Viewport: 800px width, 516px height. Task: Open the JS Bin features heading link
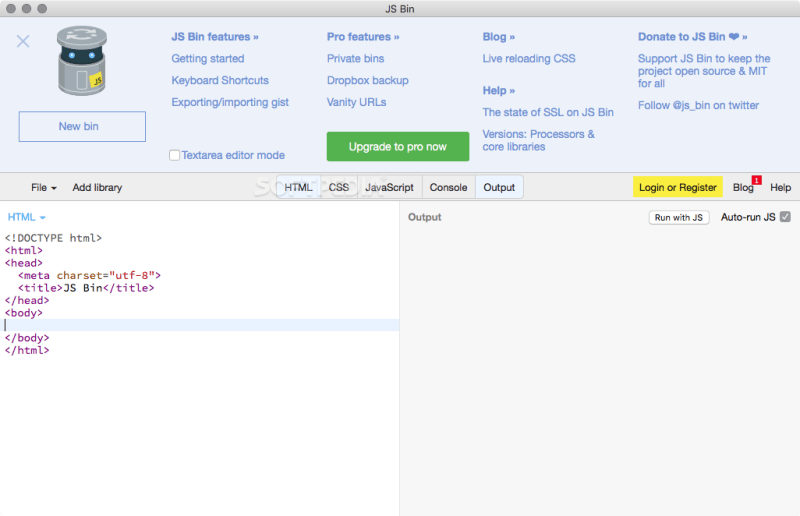pyautogui.click(x=215, y=37)
